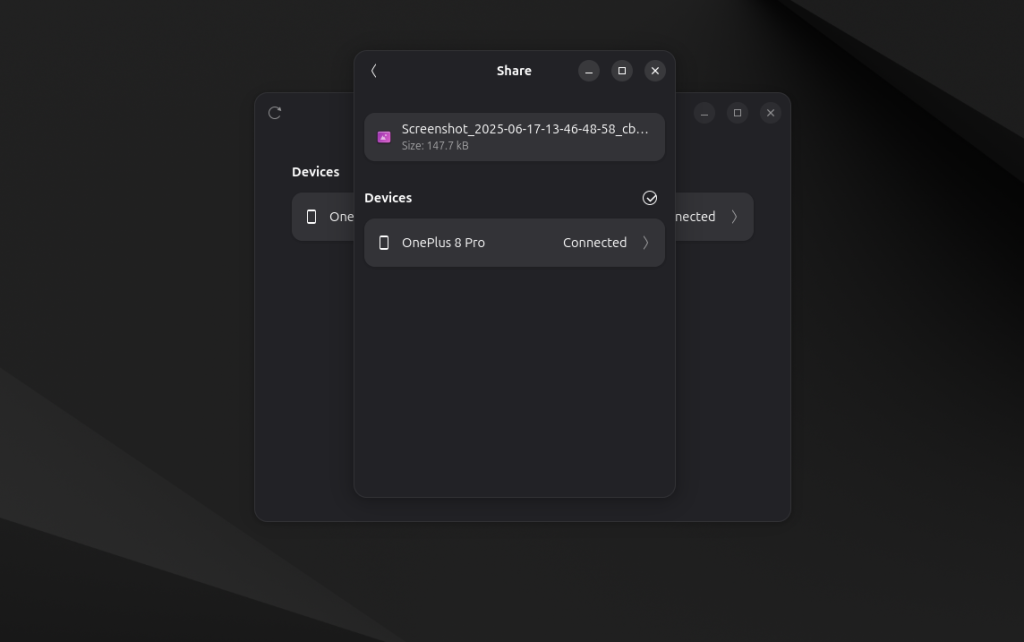Go back using the Share dialog's back arrow

(374, 71)
